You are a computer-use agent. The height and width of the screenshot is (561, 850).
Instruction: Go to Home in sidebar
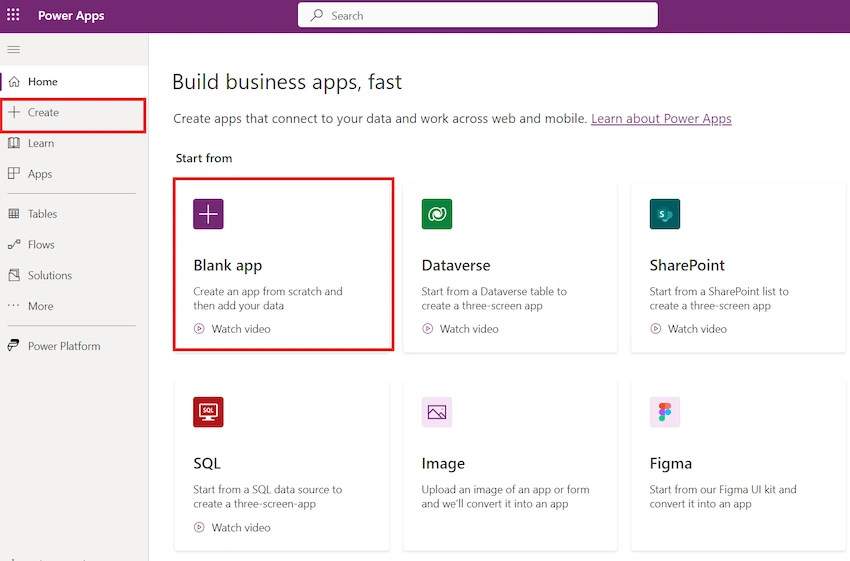click(x=74, y=81)
